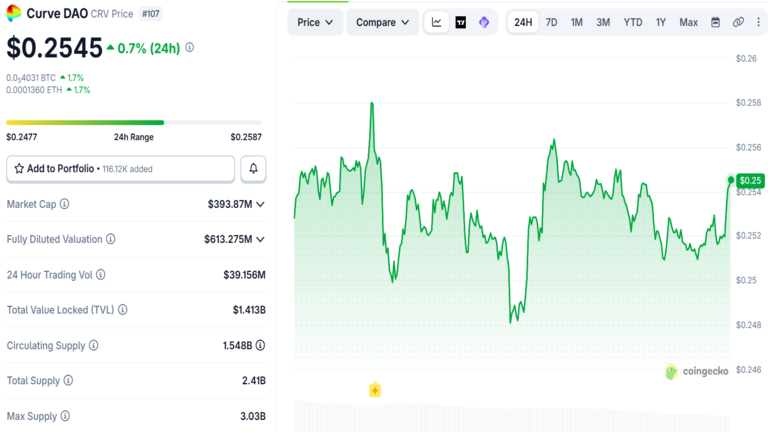
Task: Click info icon beside 1.548B value
Action: click(261, 345)
